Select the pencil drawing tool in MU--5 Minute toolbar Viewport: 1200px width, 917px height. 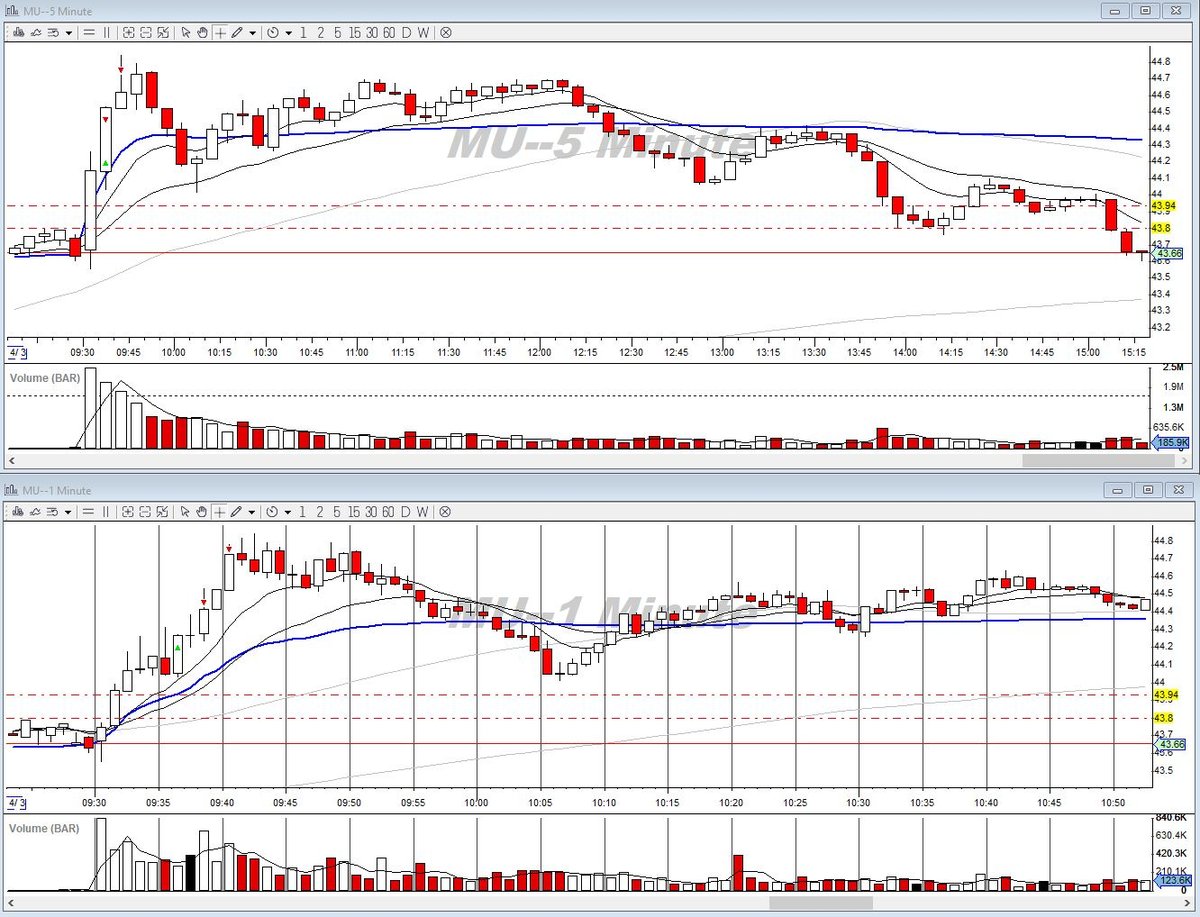point(237,32)
